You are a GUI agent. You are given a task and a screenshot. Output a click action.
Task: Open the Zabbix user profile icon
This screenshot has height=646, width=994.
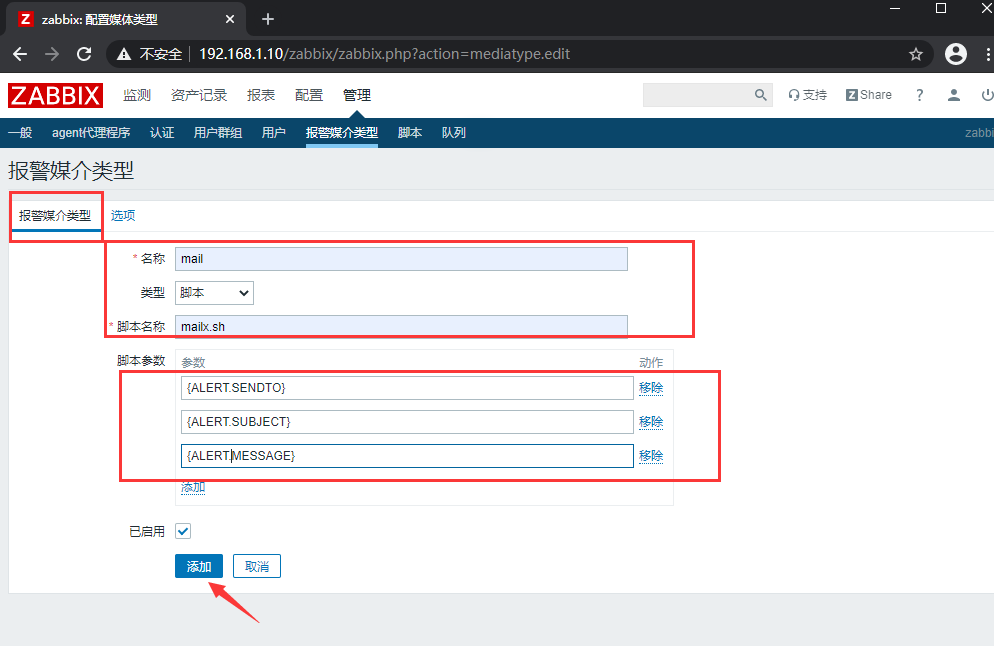click(953, 95)
